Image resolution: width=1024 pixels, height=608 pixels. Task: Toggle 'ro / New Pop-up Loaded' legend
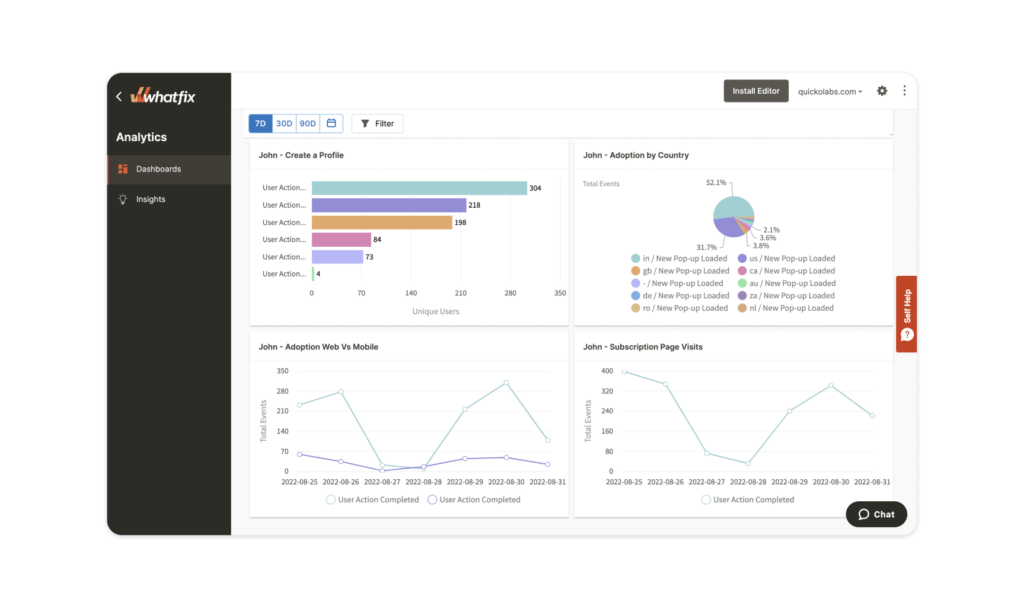679,308
